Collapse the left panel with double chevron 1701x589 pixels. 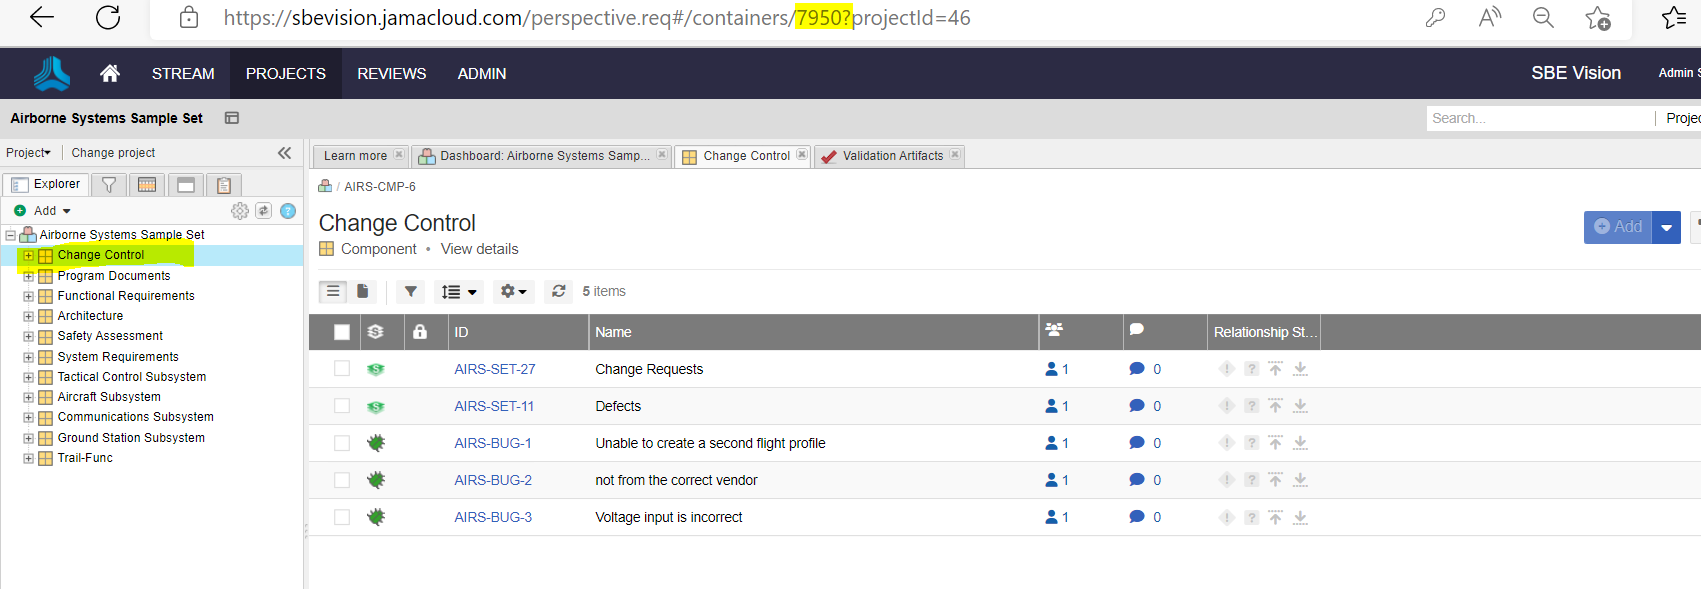click(x=284, y=153)
